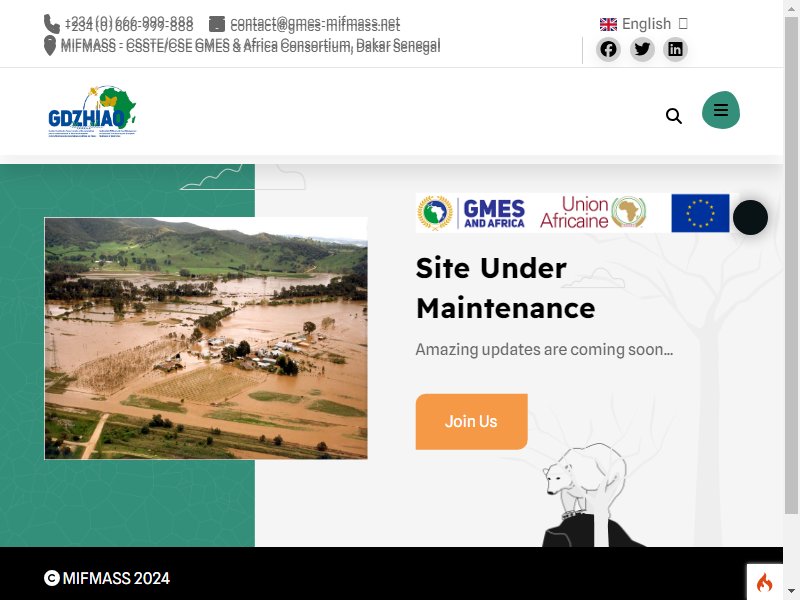
Task: Click the search magnifier icon
Action: [x=673, y=116]
